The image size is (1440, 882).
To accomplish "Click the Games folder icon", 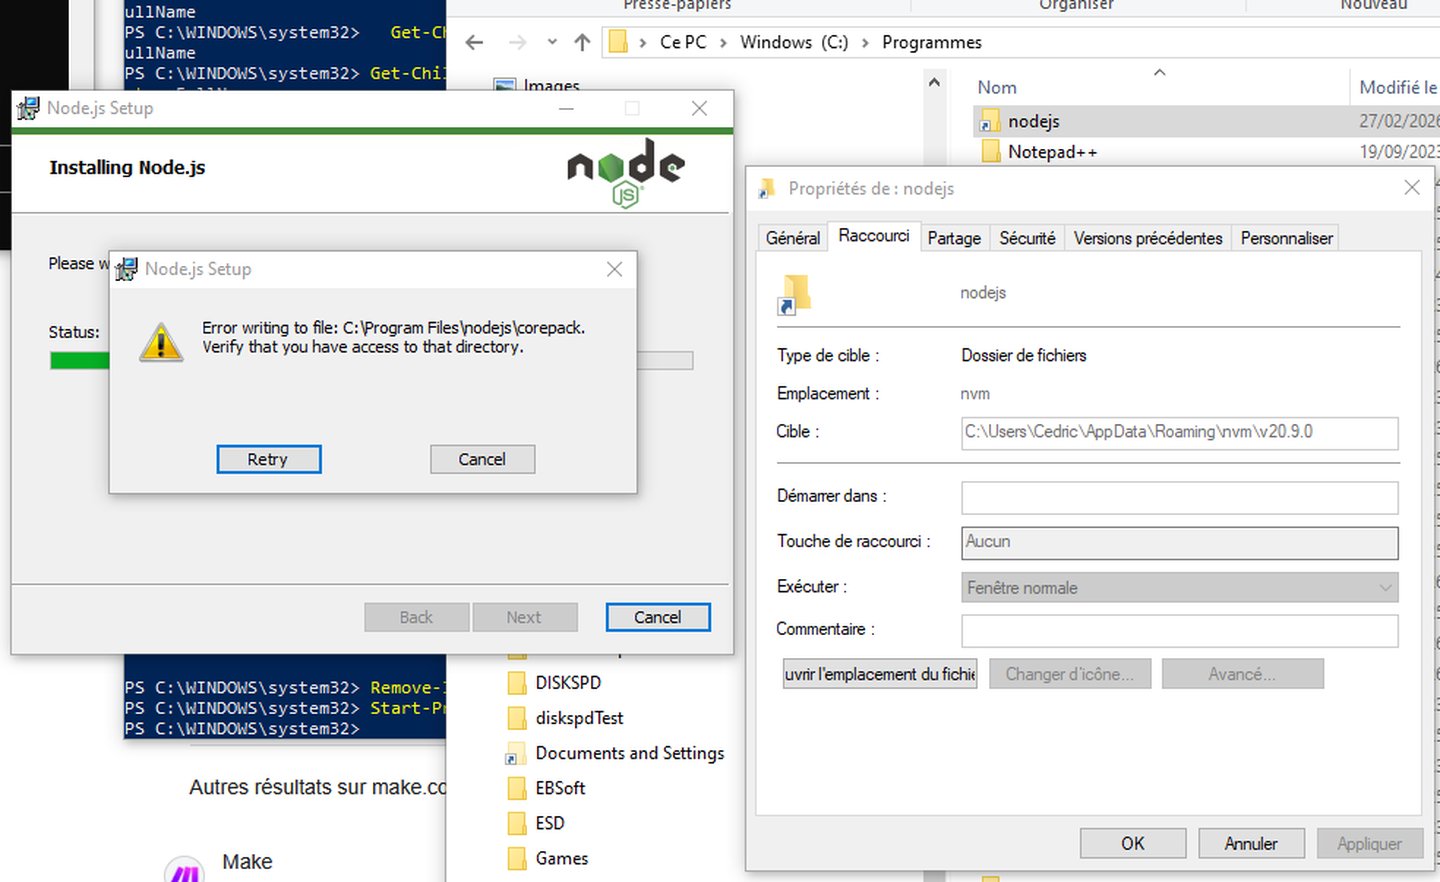I will pos(517,858).
